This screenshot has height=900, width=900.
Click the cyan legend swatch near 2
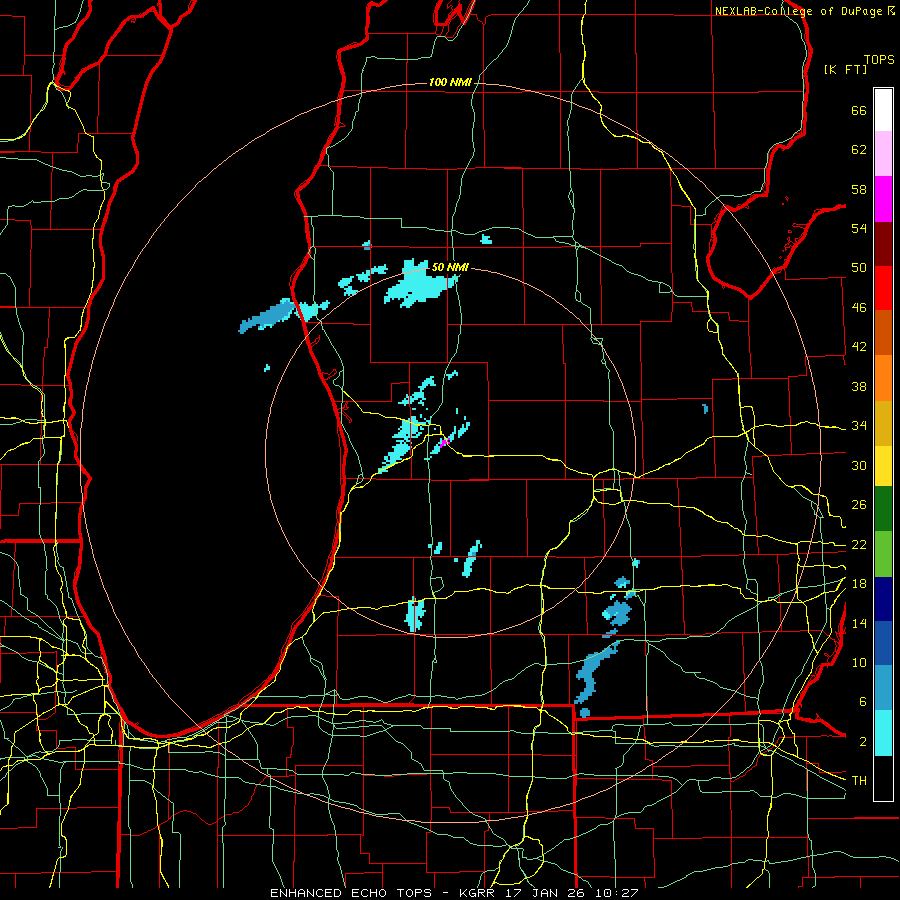coord(883,733)
